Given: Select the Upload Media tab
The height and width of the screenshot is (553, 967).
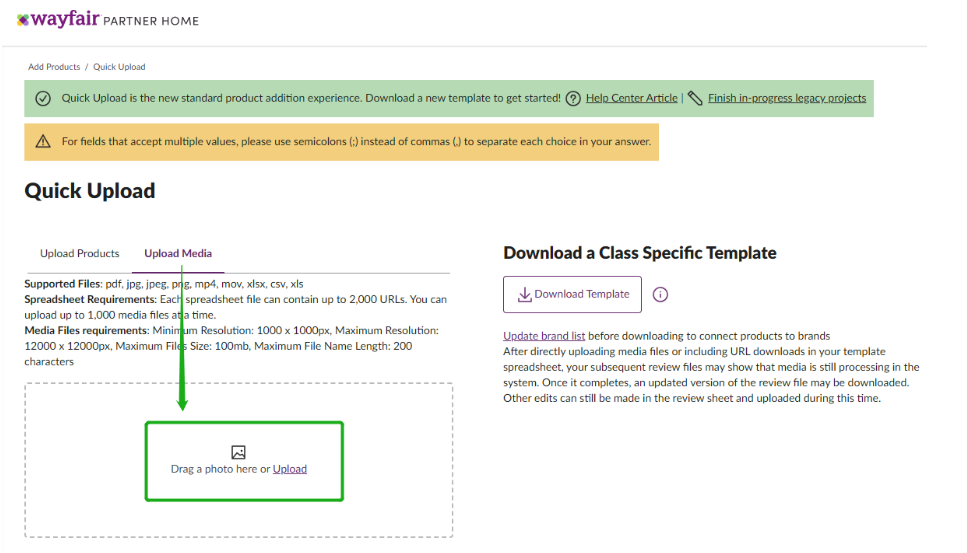Looking at the screenshot, I should 178,254.
